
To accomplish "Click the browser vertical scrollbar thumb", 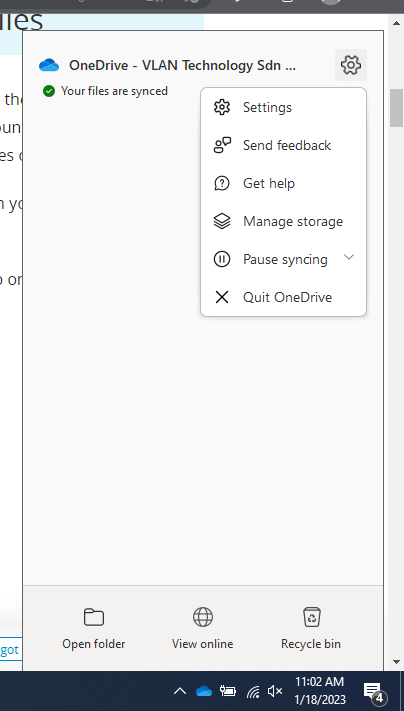I will [397, 108].
